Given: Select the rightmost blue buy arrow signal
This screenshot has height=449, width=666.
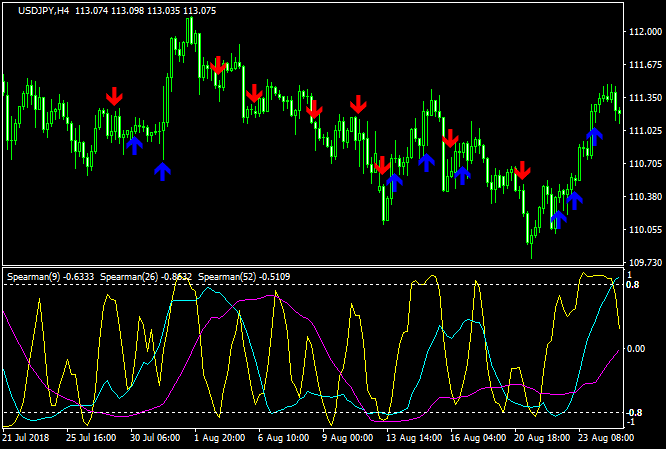Looking at the screenshot, I should (595, 136).
